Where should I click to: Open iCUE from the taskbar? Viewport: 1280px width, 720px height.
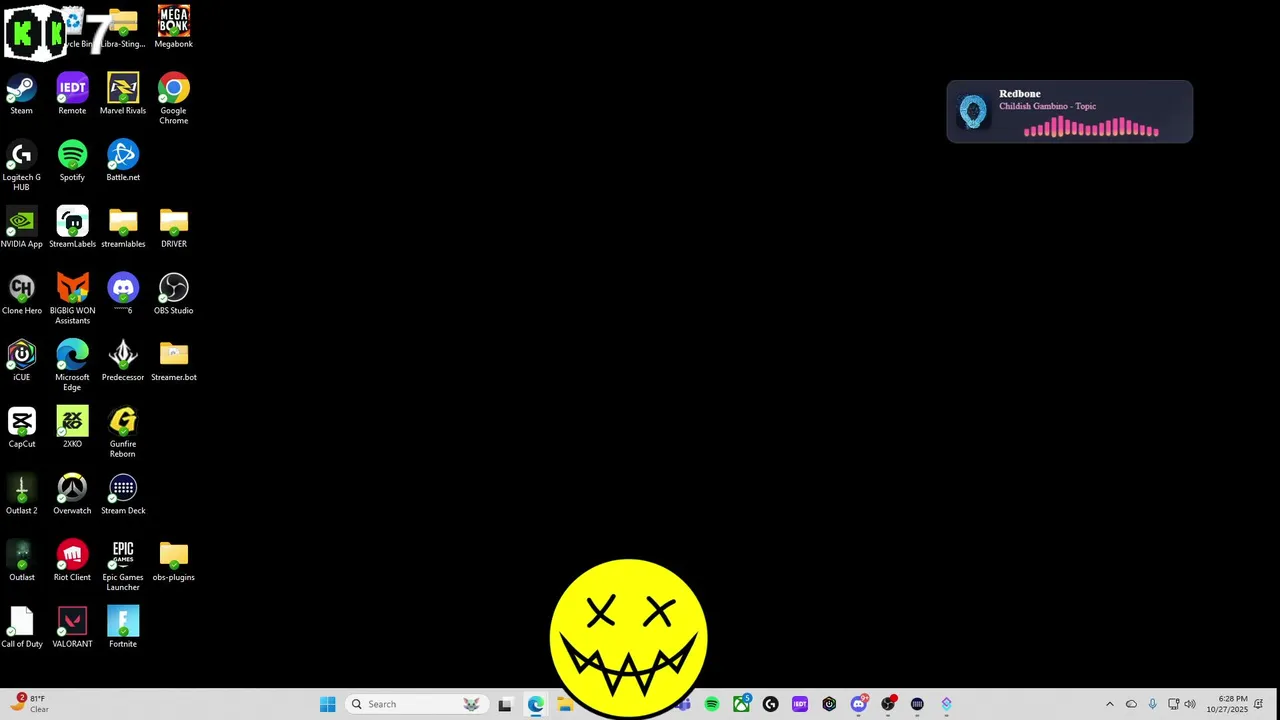pyautogui.click(x=829, y=704)
